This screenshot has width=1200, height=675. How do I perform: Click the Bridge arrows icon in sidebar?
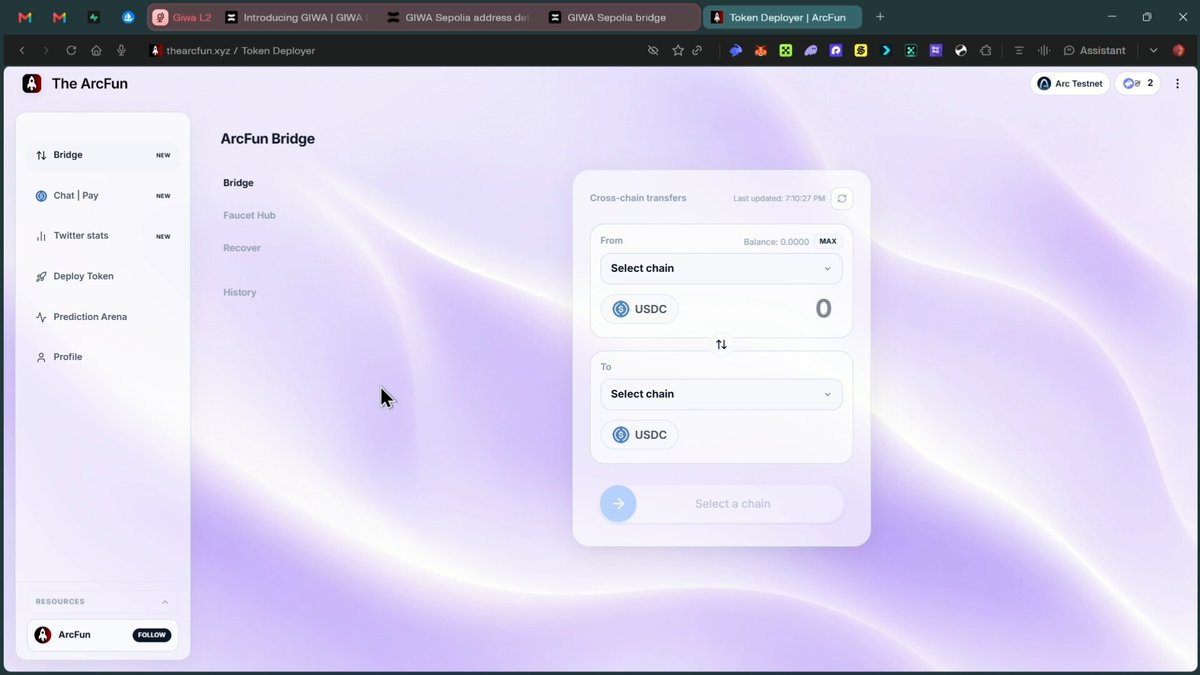[41, 155]
